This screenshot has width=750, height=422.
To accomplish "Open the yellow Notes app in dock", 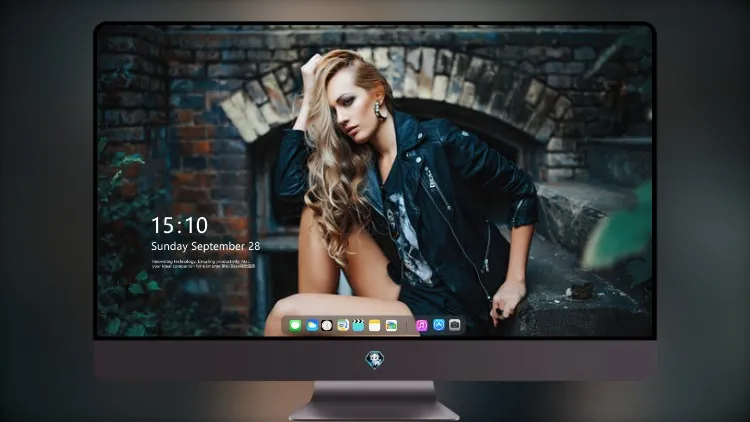I will [375, 325].
